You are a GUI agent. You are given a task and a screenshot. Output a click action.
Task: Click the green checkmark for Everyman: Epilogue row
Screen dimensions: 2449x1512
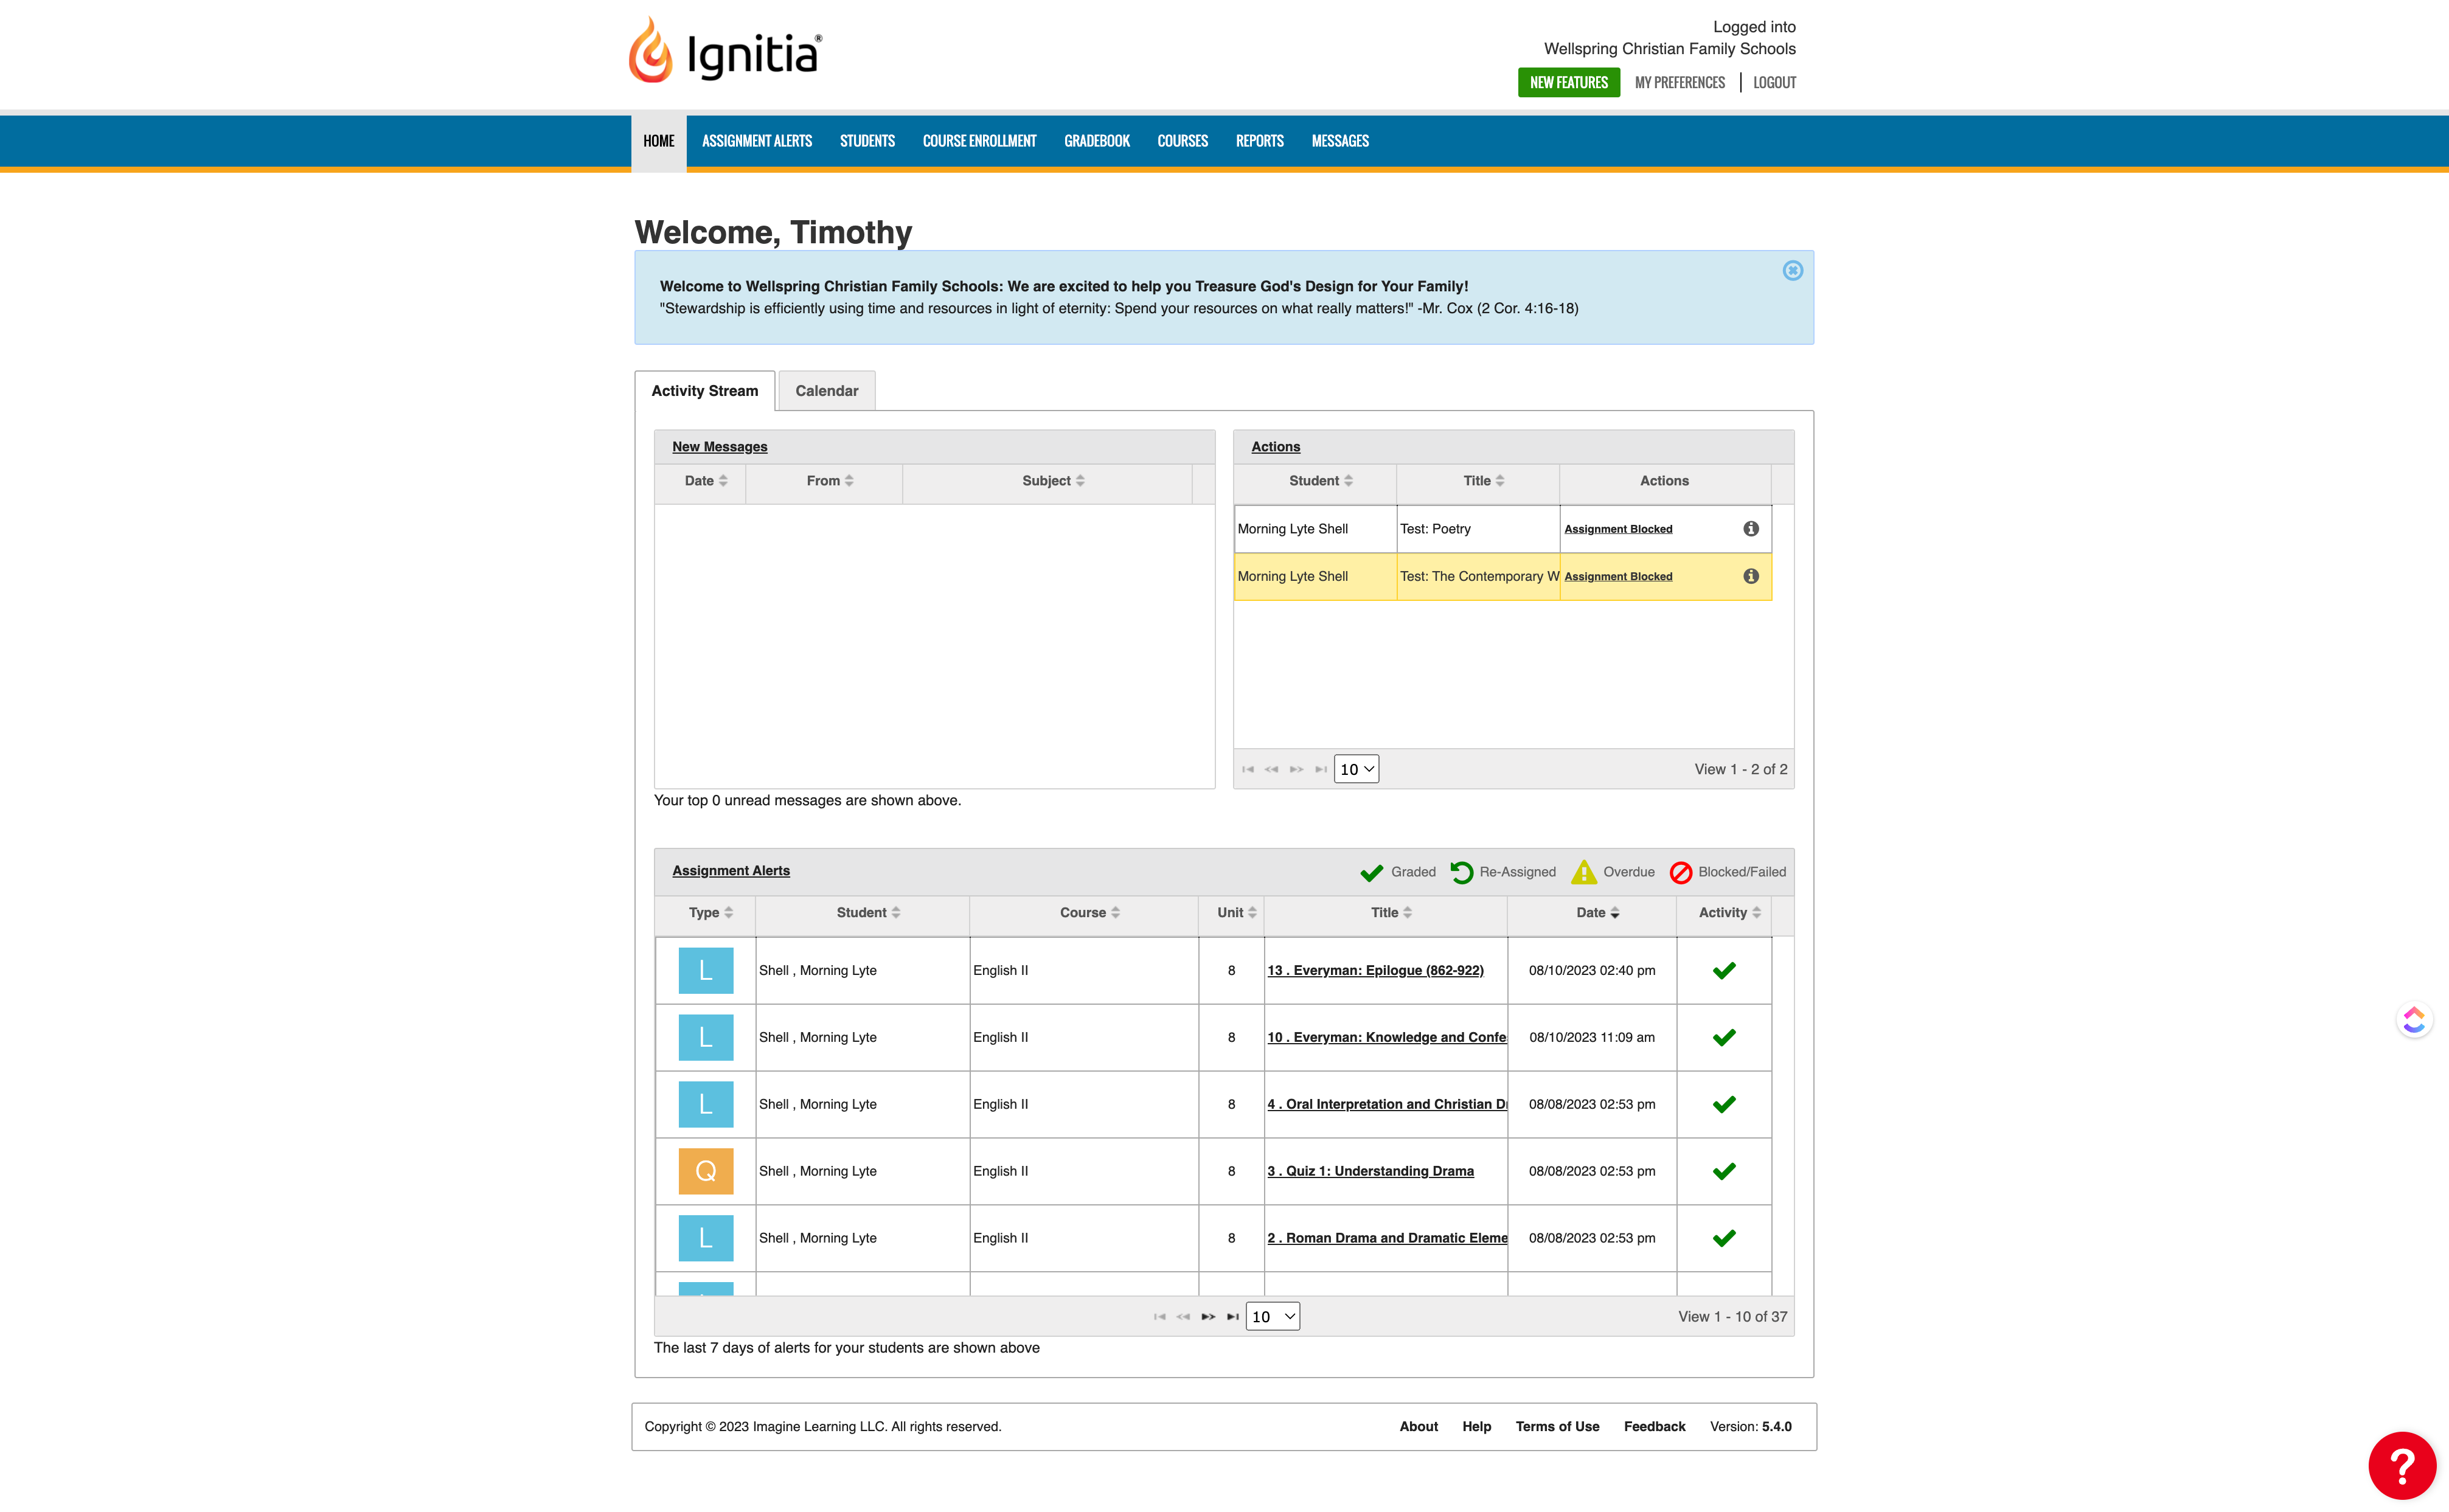point(1723,970)
